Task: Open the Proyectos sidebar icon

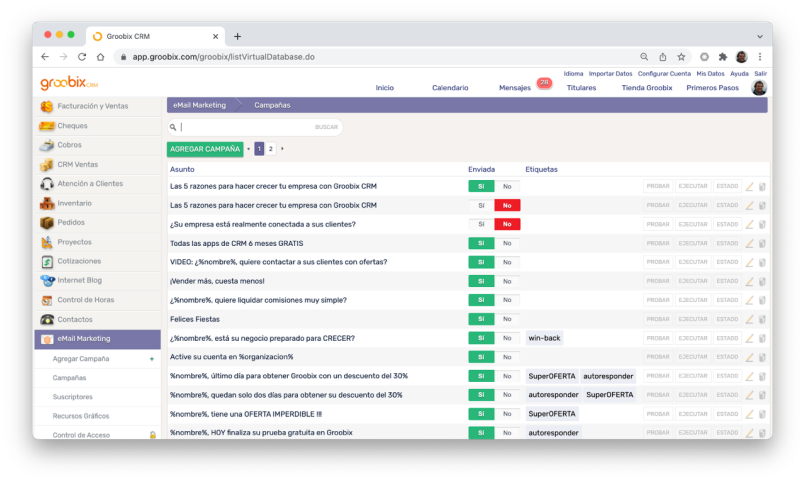Action: 47,242
